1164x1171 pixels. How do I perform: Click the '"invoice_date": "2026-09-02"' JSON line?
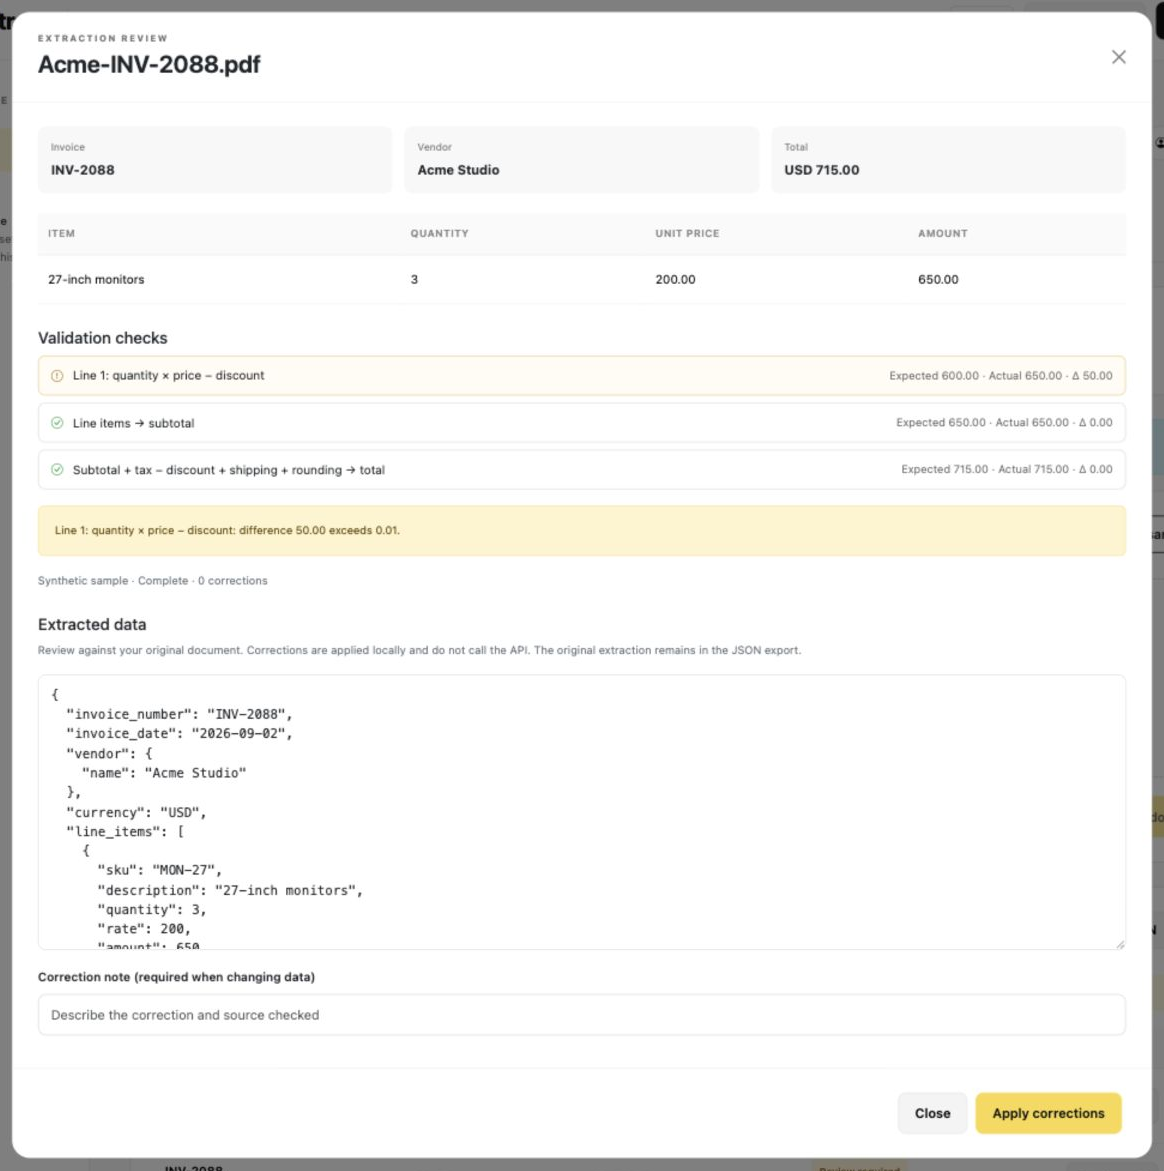click(179, 733)
